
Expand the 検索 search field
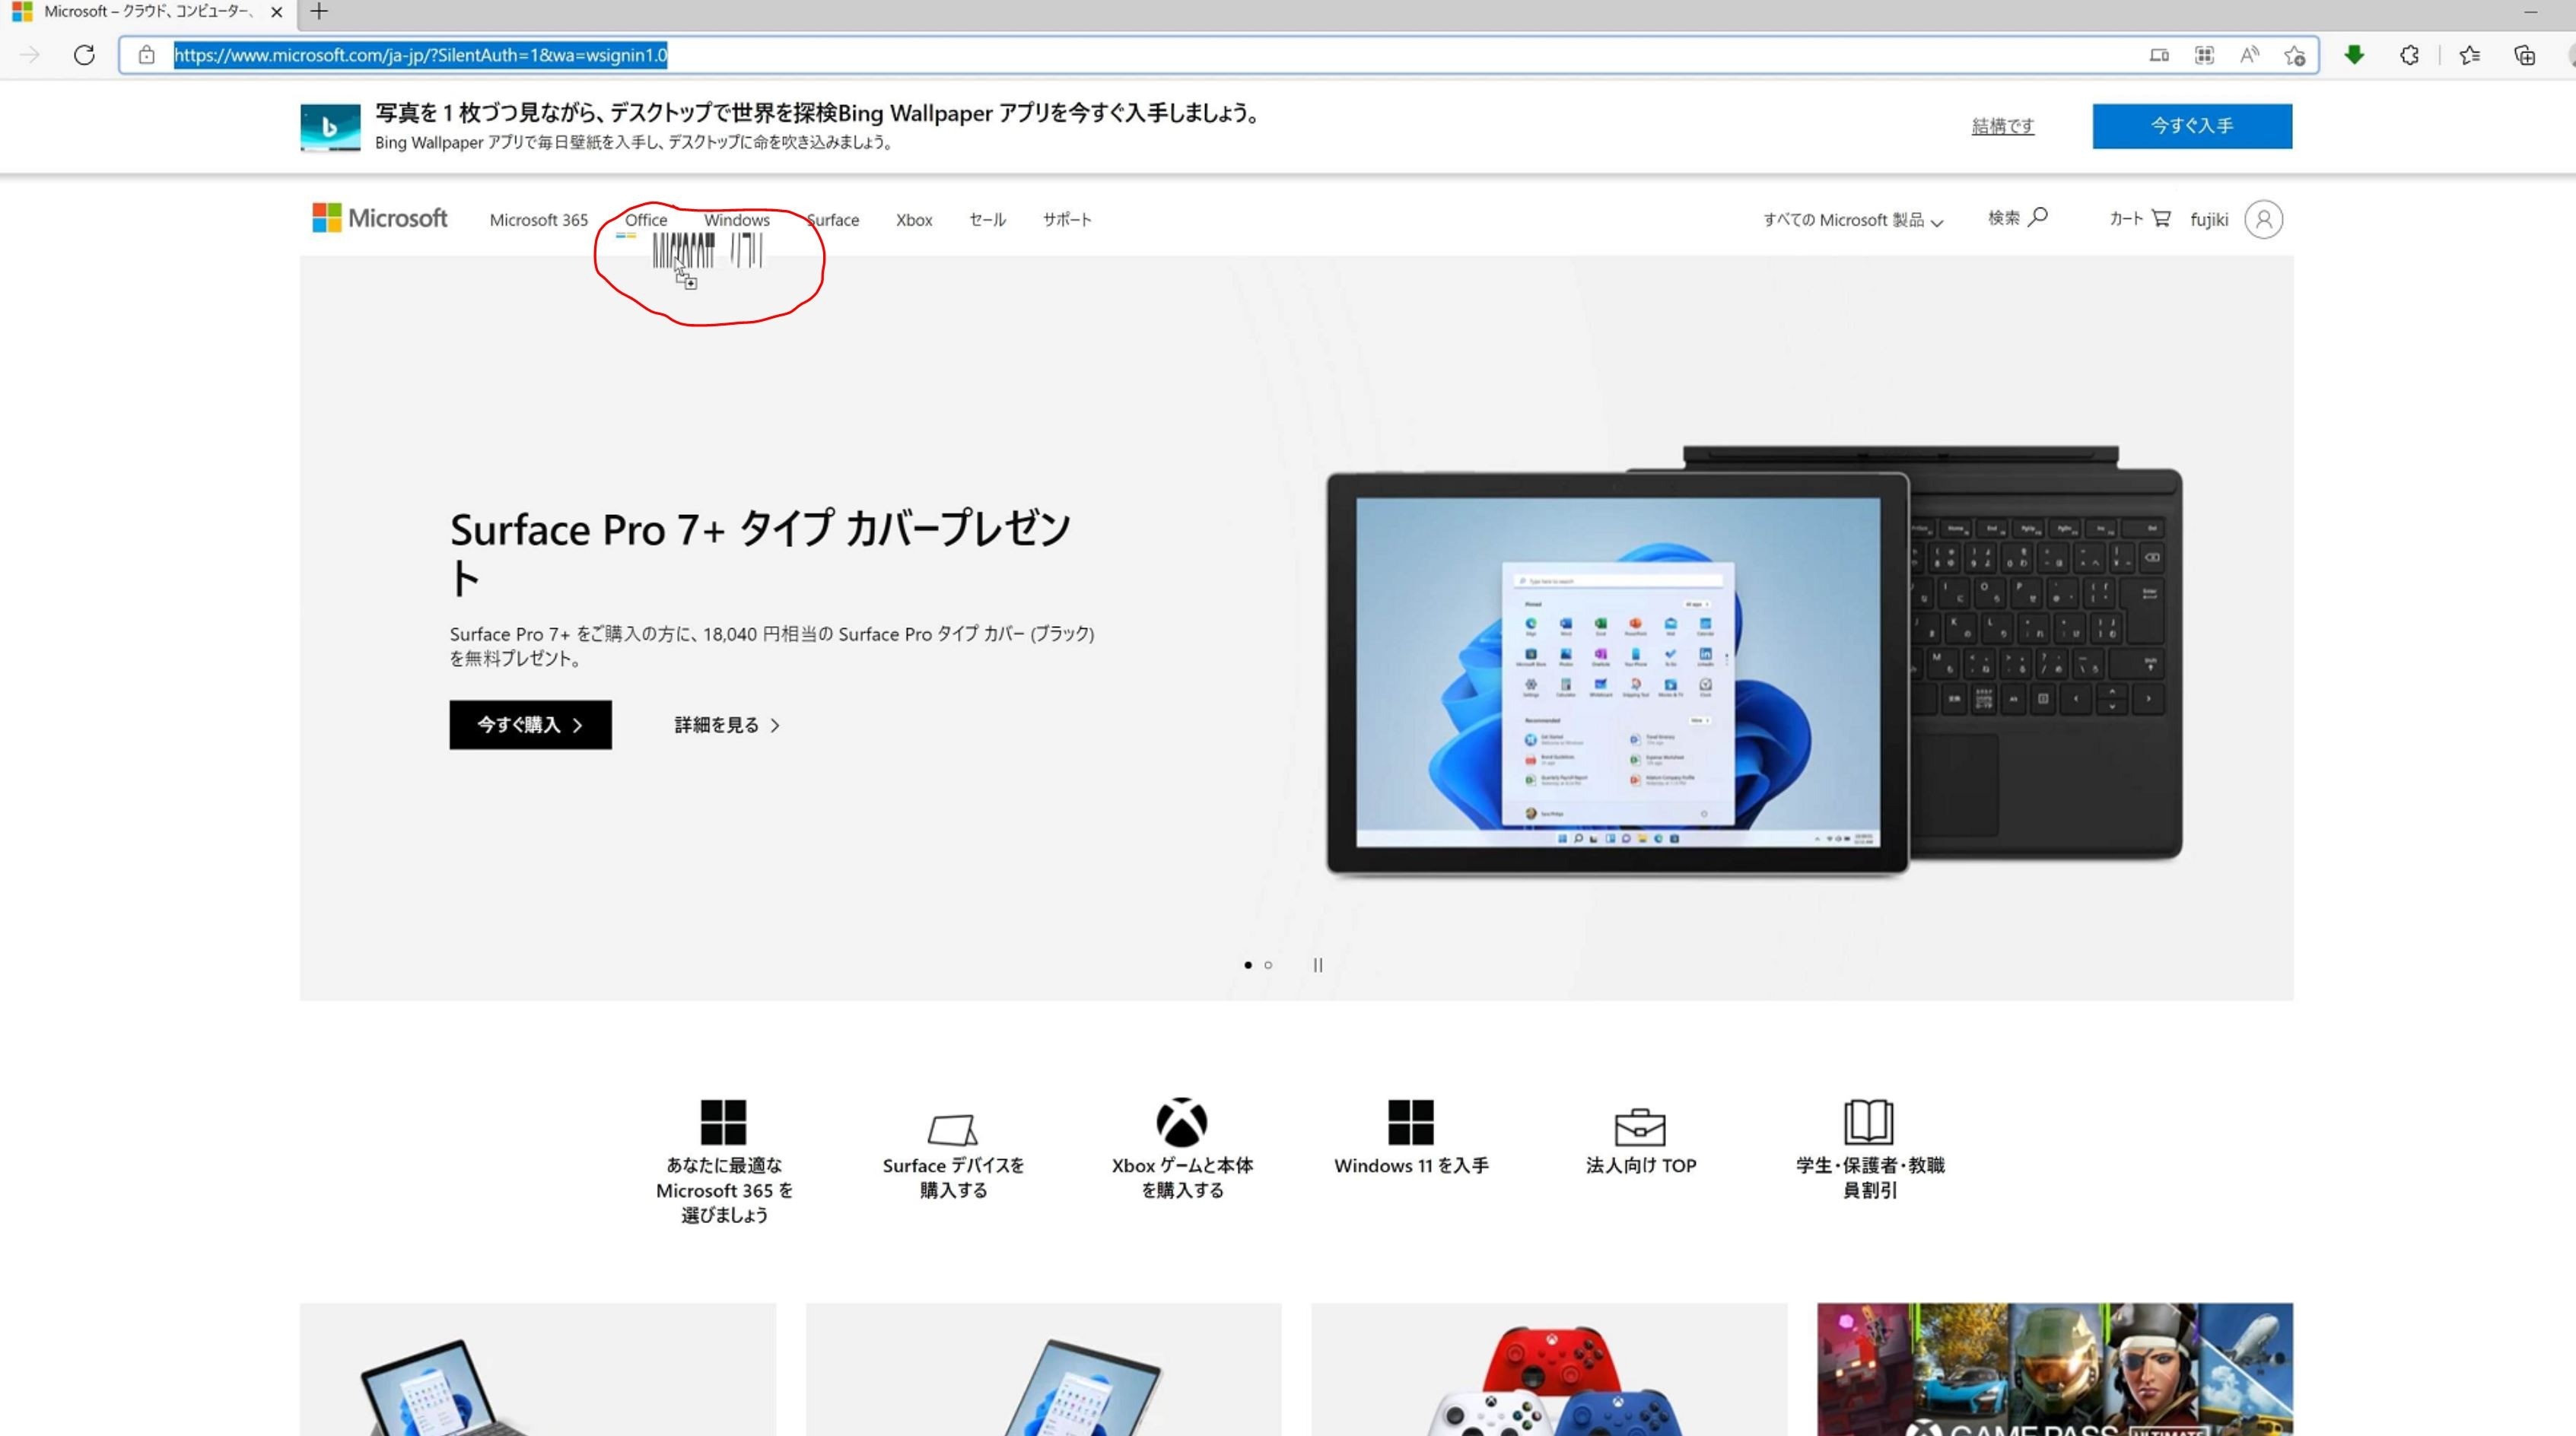tap(2017, 218)
